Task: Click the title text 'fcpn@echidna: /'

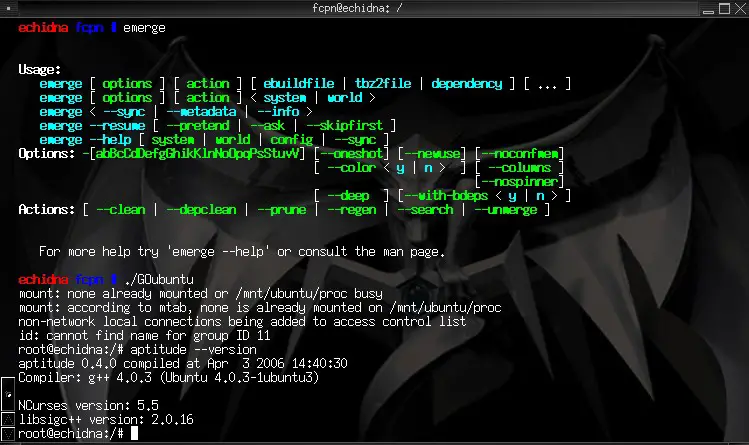Action: pos(357,8)
